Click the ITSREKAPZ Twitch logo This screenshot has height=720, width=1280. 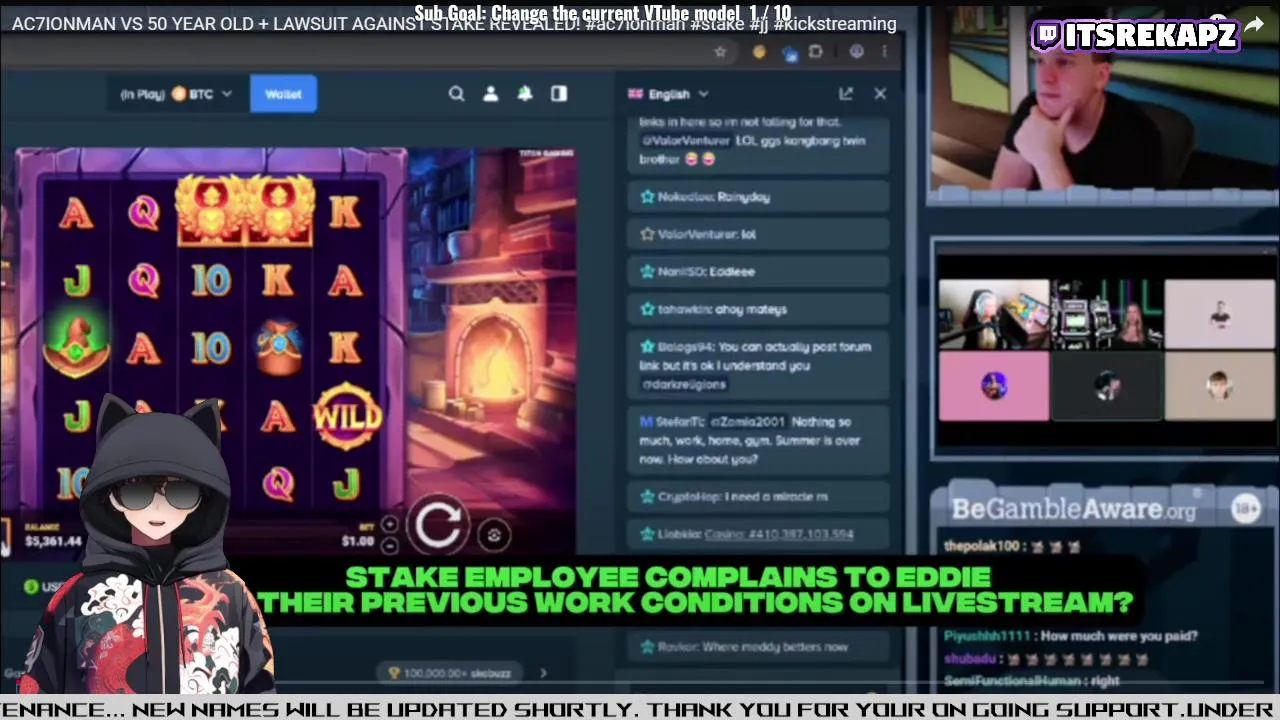[x=1135, y=36]
